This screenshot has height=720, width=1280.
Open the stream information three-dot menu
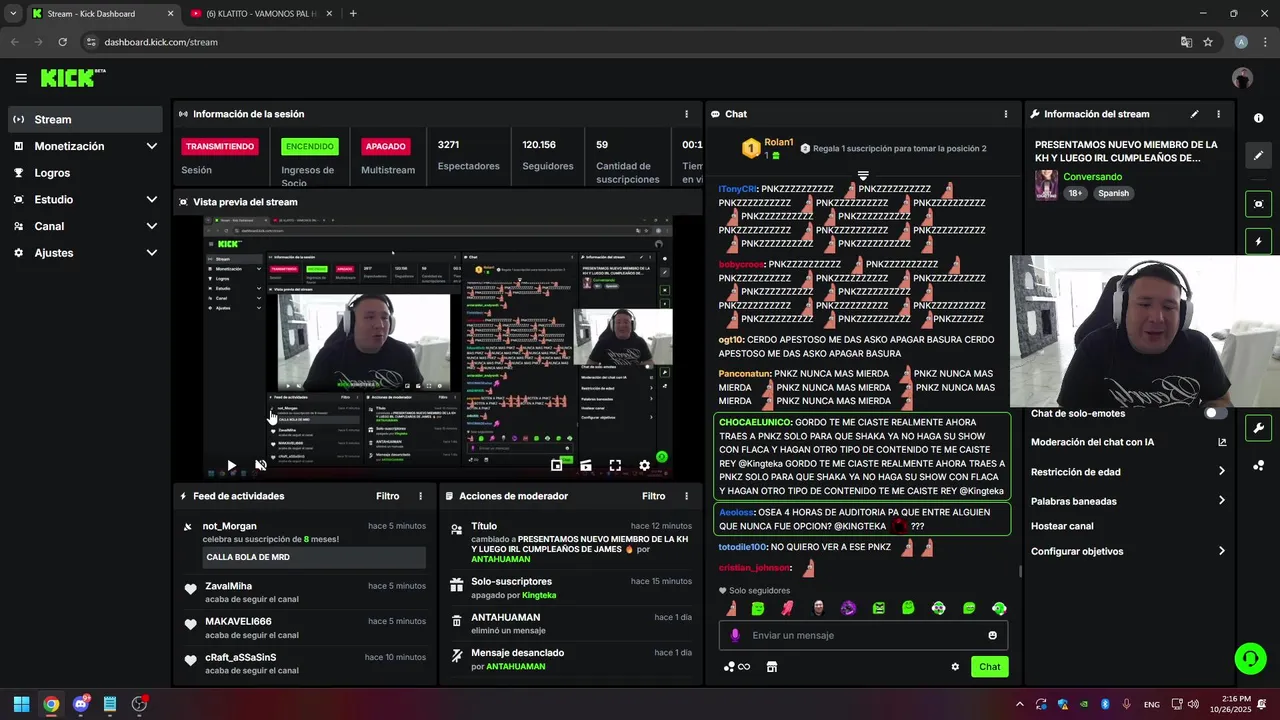click(x=1218, y=114)
